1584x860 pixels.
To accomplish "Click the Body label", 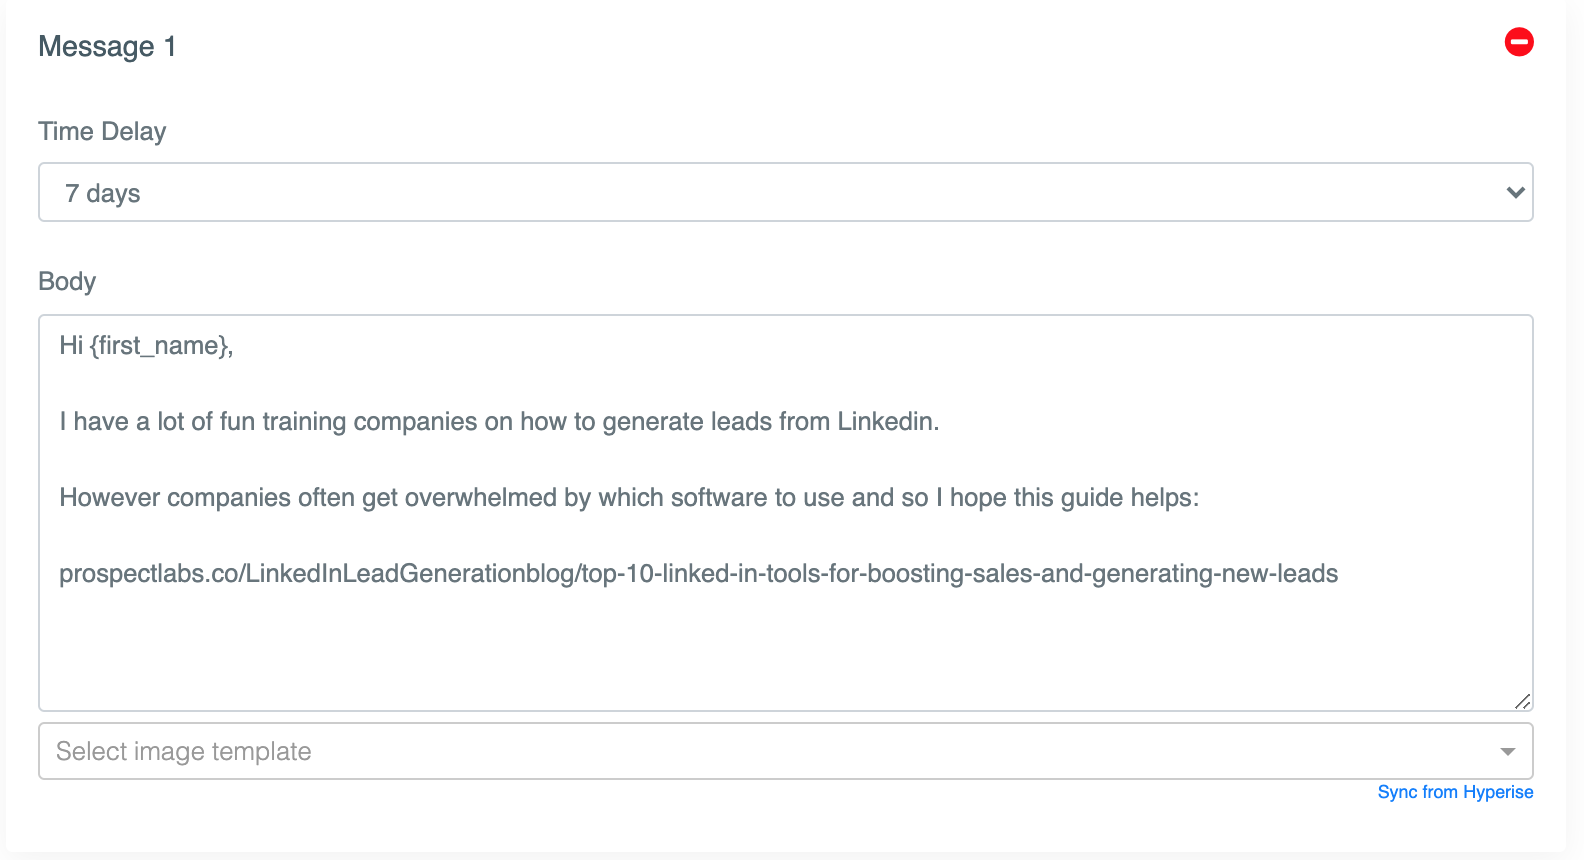I will tap(67, 282).
